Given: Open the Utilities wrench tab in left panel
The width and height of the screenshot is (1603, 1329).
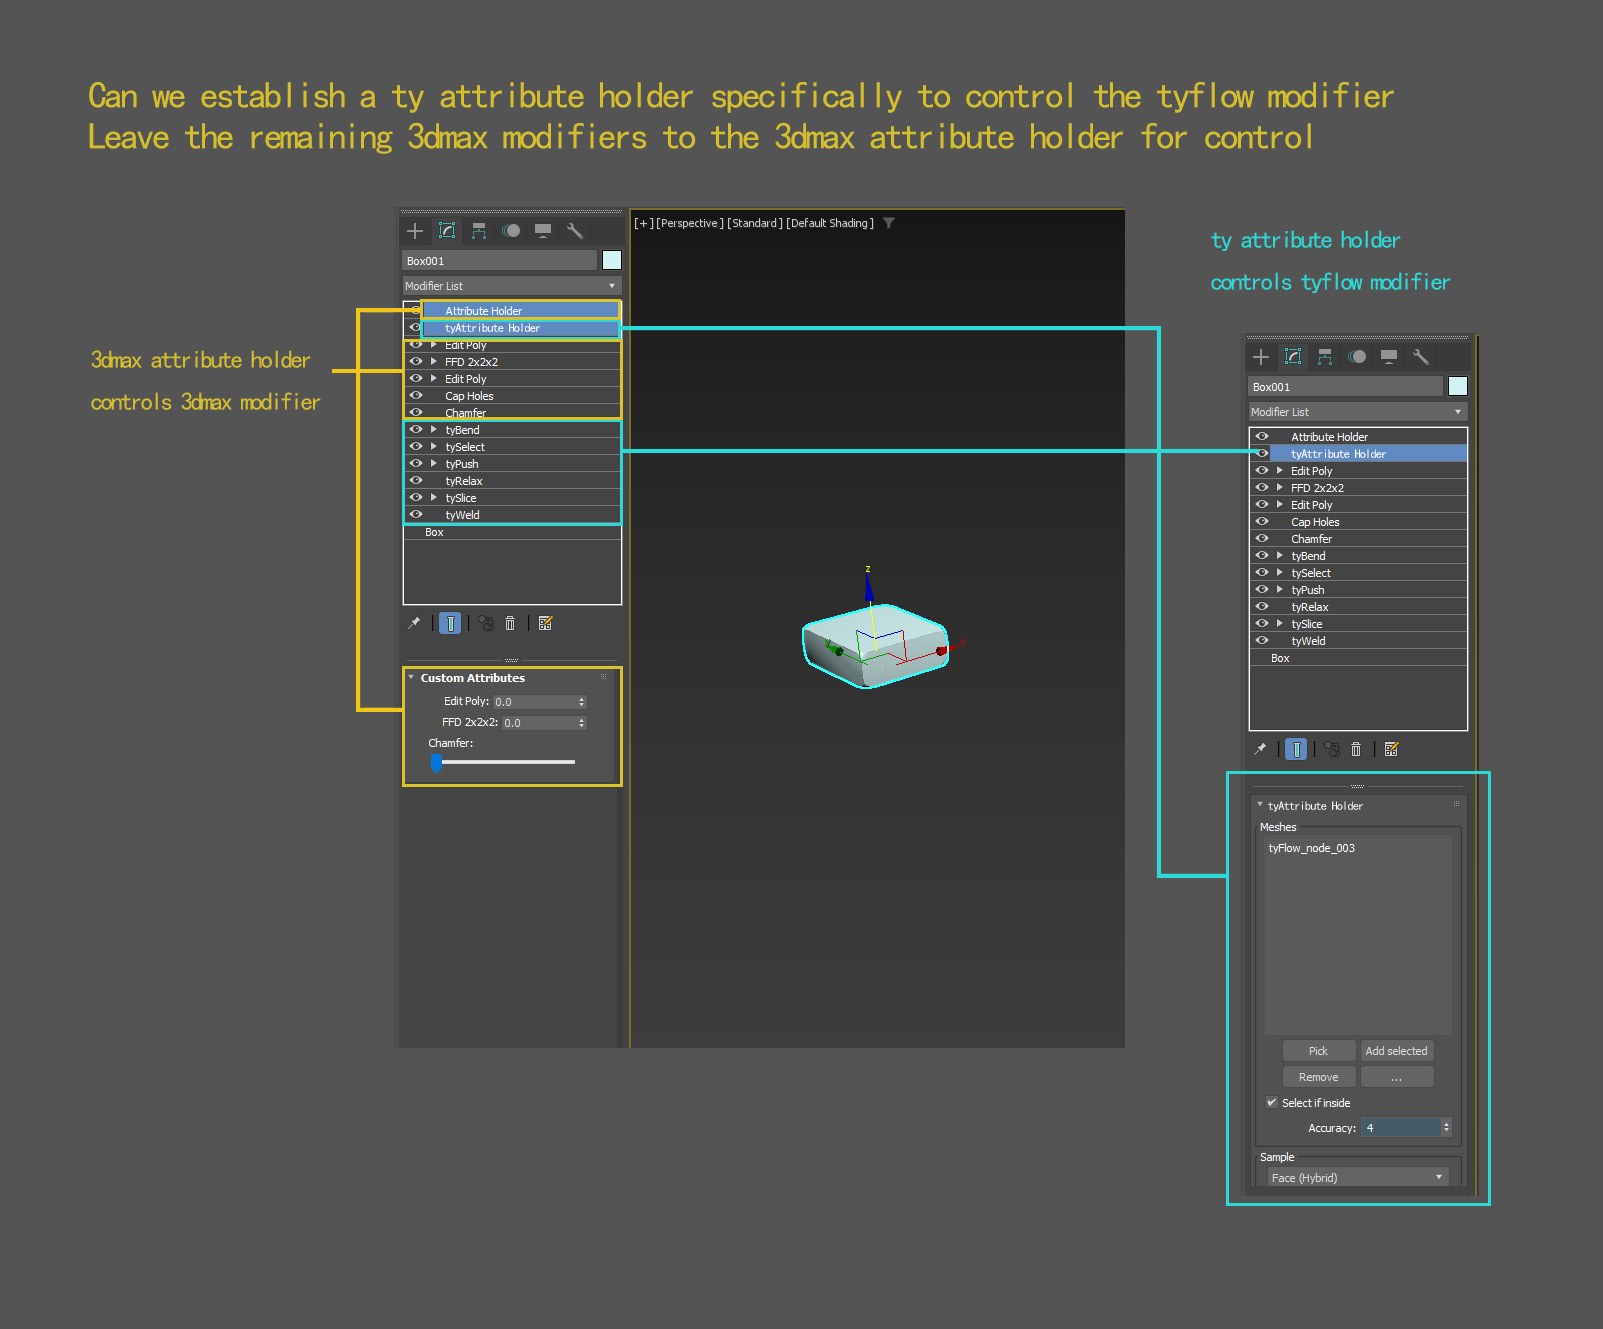Looking at the screenshot, I should tap(575, 231).
